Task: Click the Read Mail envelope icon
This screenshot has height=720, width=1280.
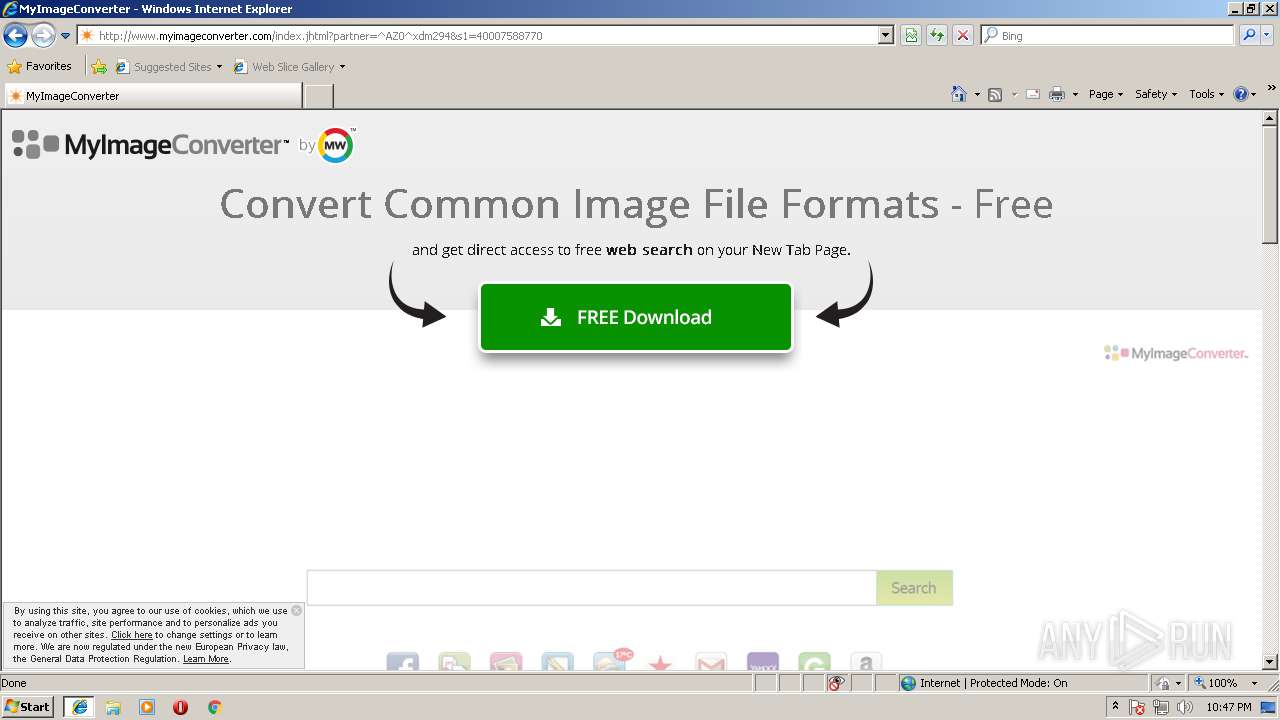Action: (x=1033, y=94)
